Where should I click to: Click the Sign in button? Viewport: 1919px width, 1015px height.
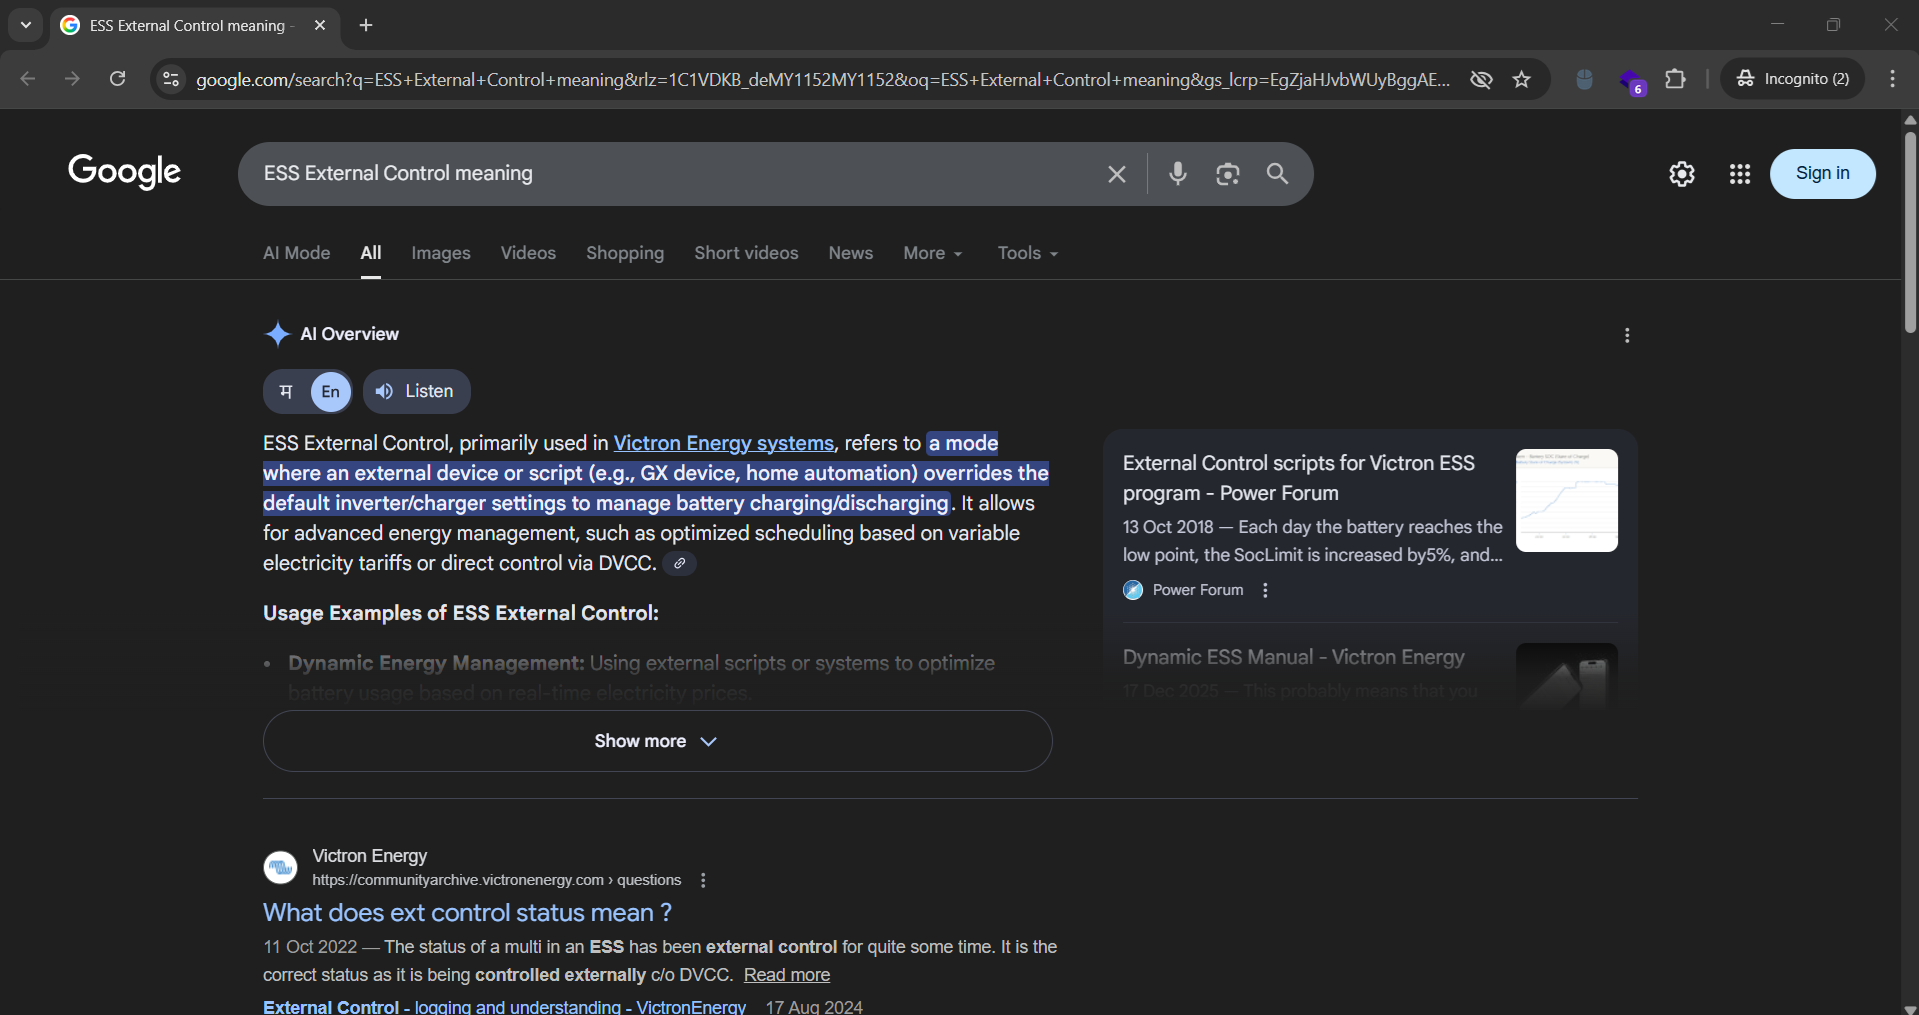pyautogui.click(x=1822, y=174)
